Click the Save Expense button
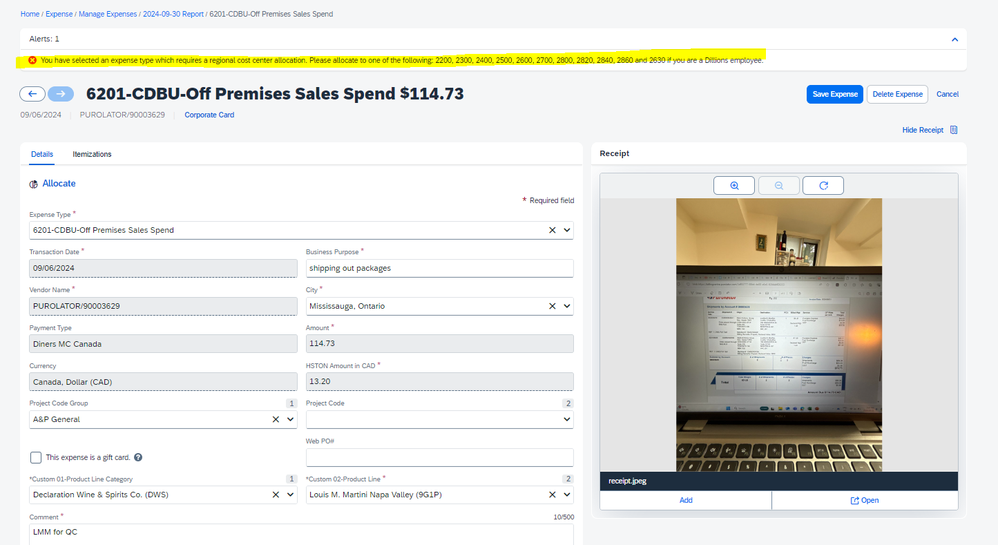Viewport: 998px width, 545px height. [x=834, y=94]
